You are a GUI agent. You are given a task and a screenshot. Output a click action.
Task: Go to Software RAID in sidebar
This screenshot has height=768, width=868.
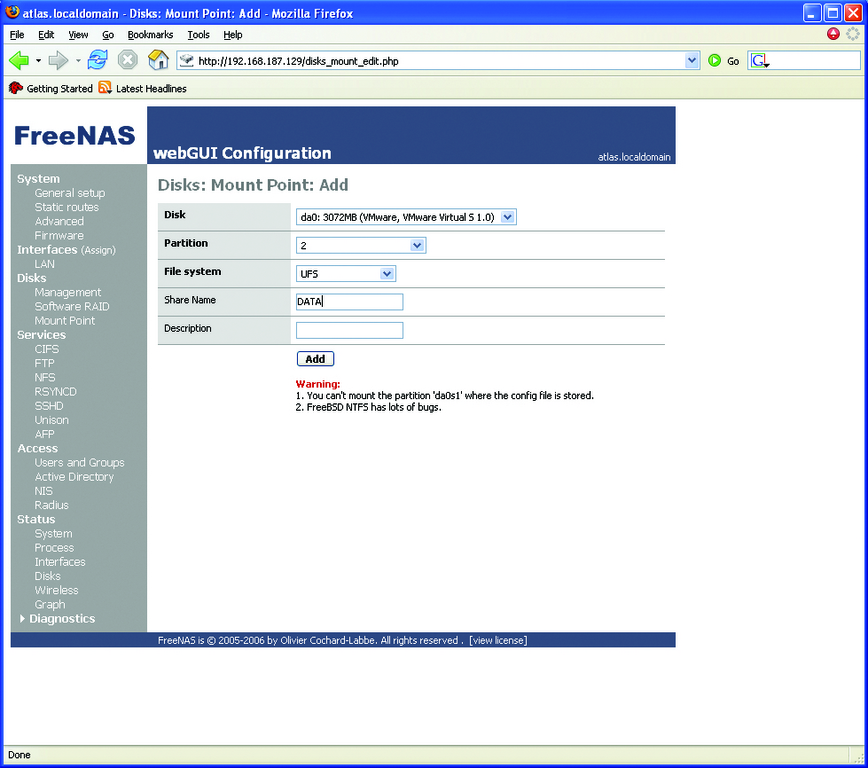tap(72, 307)
